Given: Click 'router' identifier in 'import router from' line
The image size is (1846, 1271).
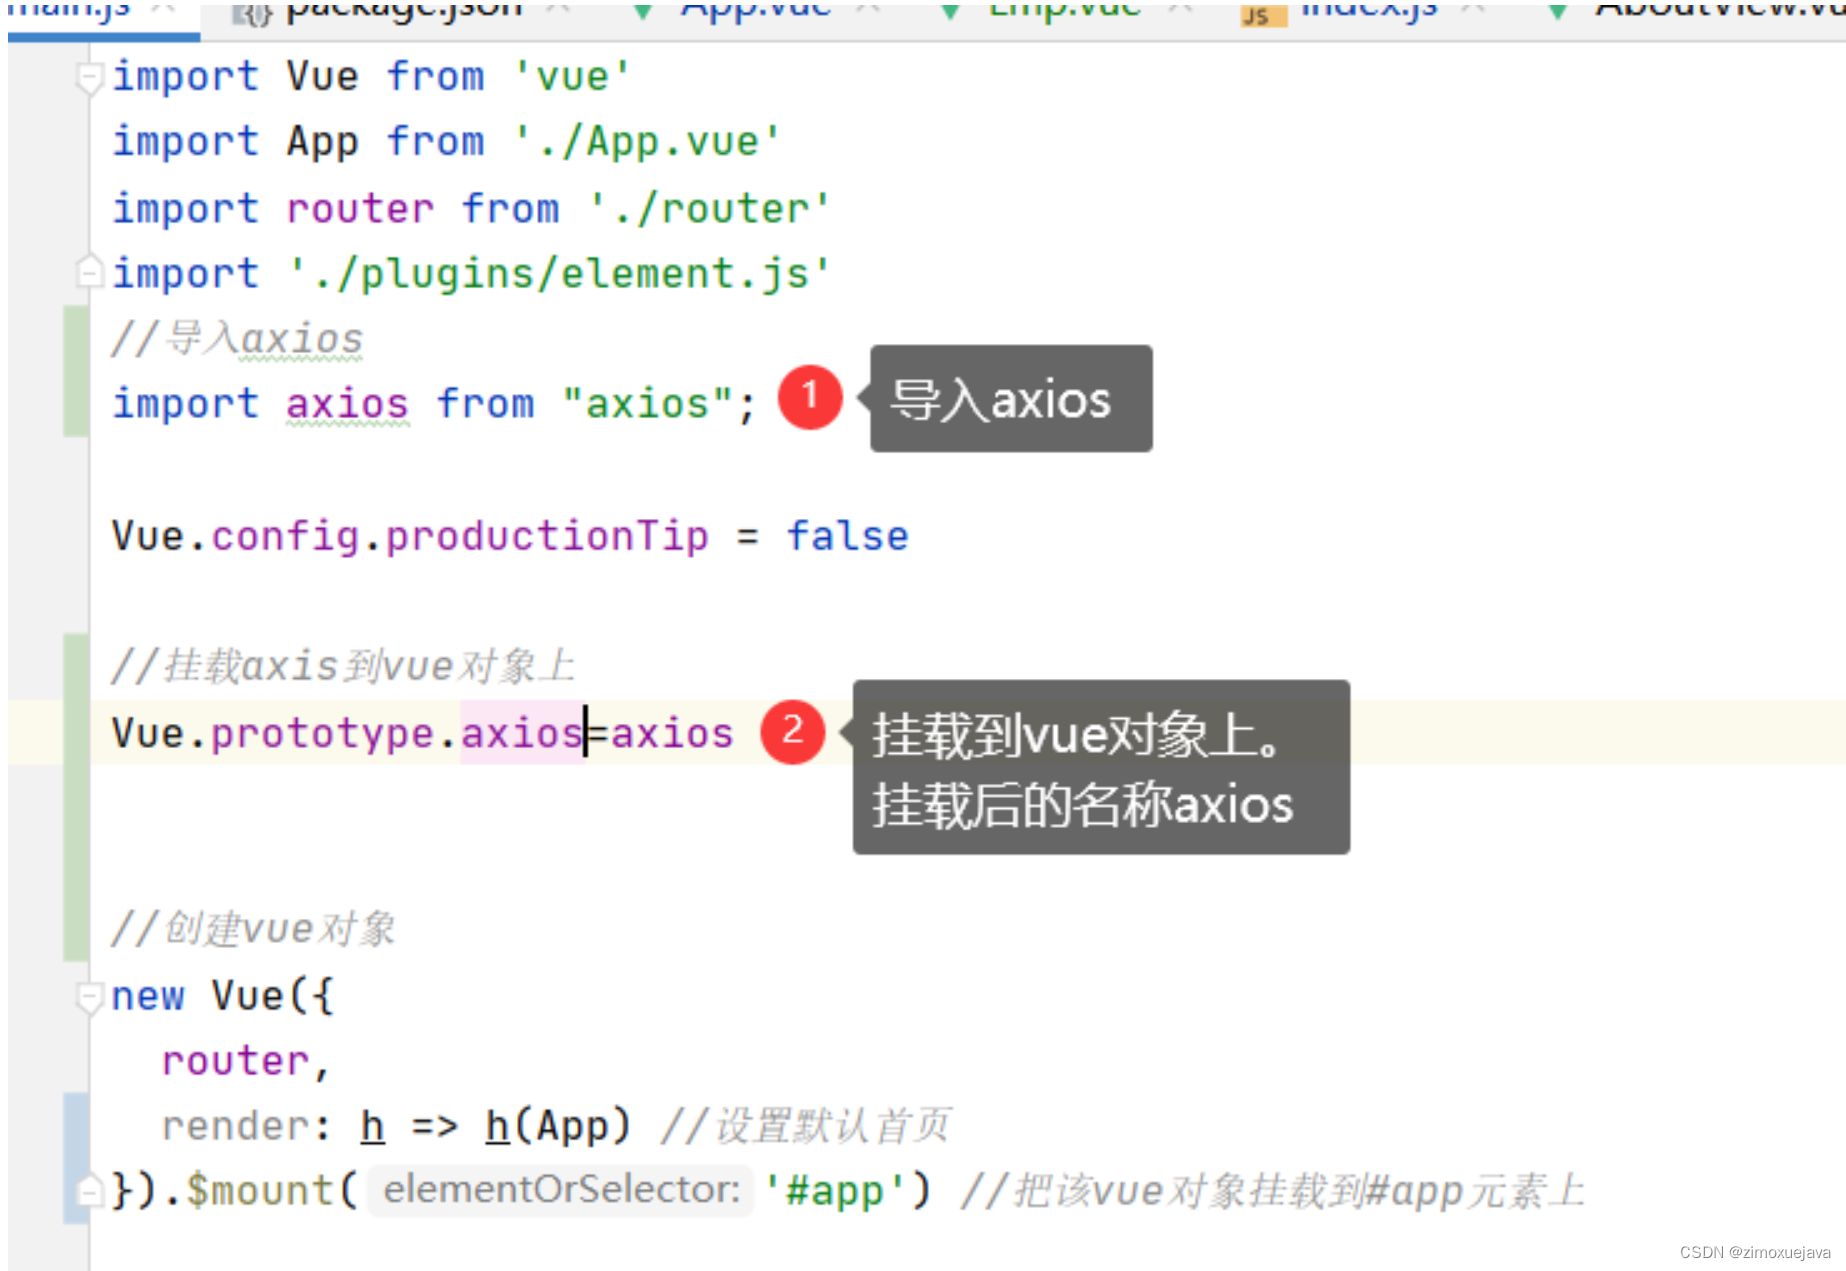Looking at the screenshot, I should coord(360,209).
